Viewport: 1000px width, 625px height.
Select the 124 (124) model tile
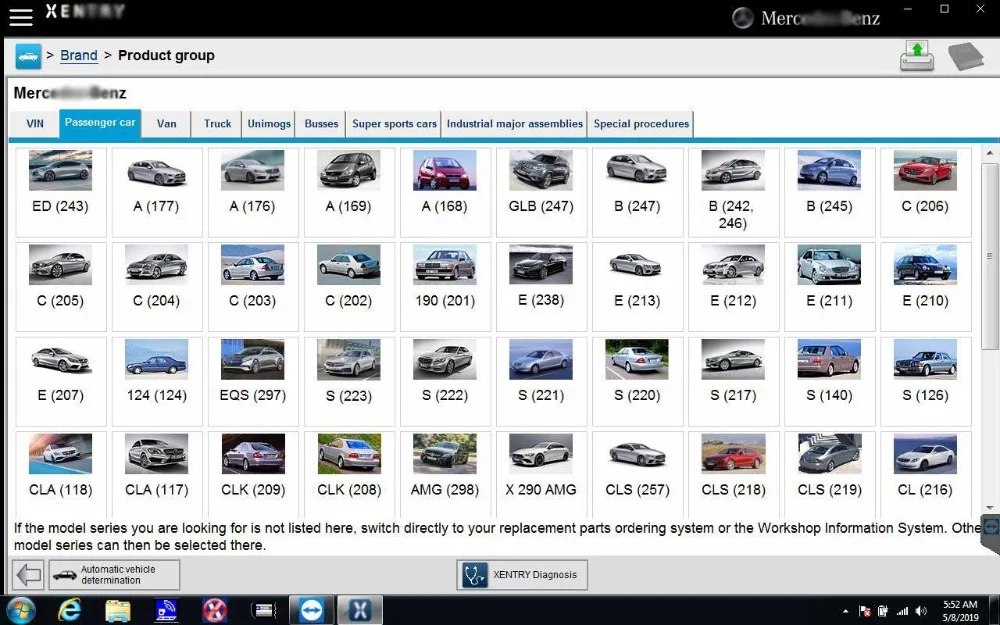pos(157,381)
